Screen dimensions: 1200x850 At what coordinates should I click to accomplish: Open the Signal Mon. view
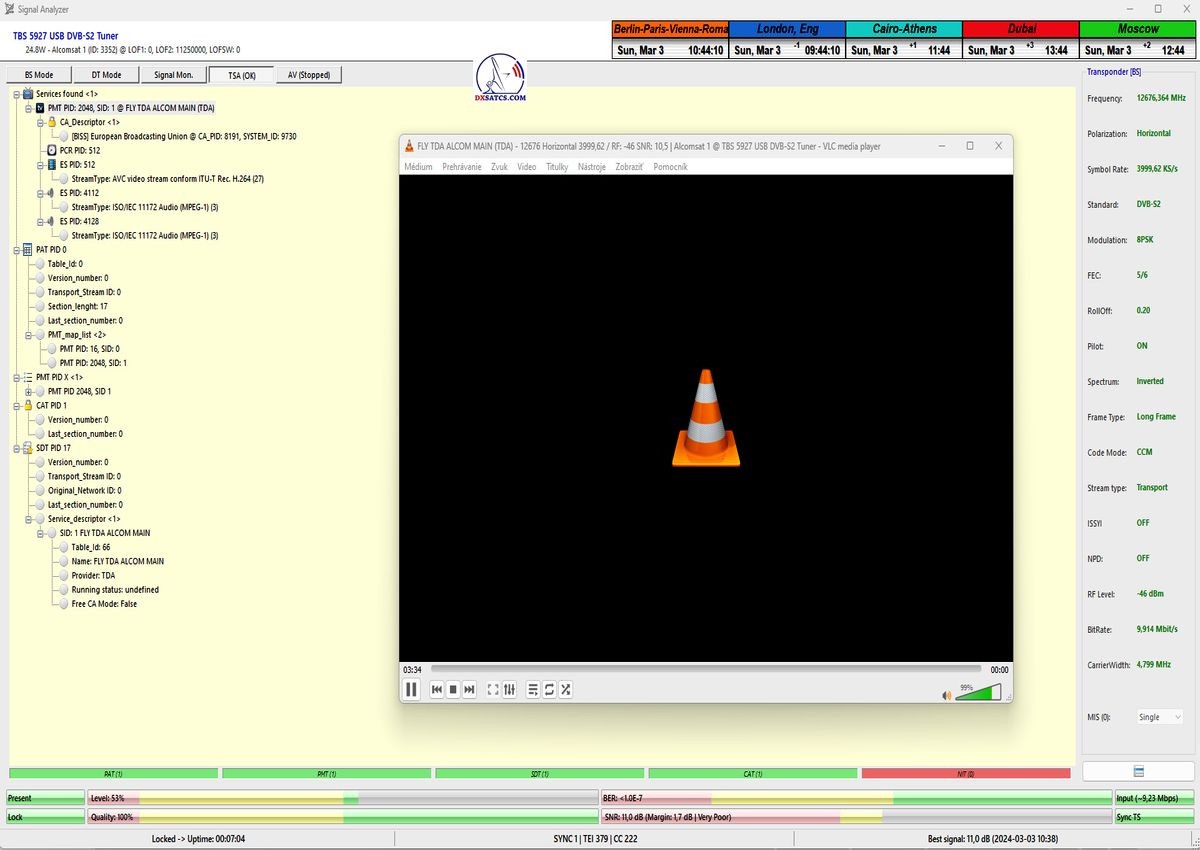[x=174, y=75]
